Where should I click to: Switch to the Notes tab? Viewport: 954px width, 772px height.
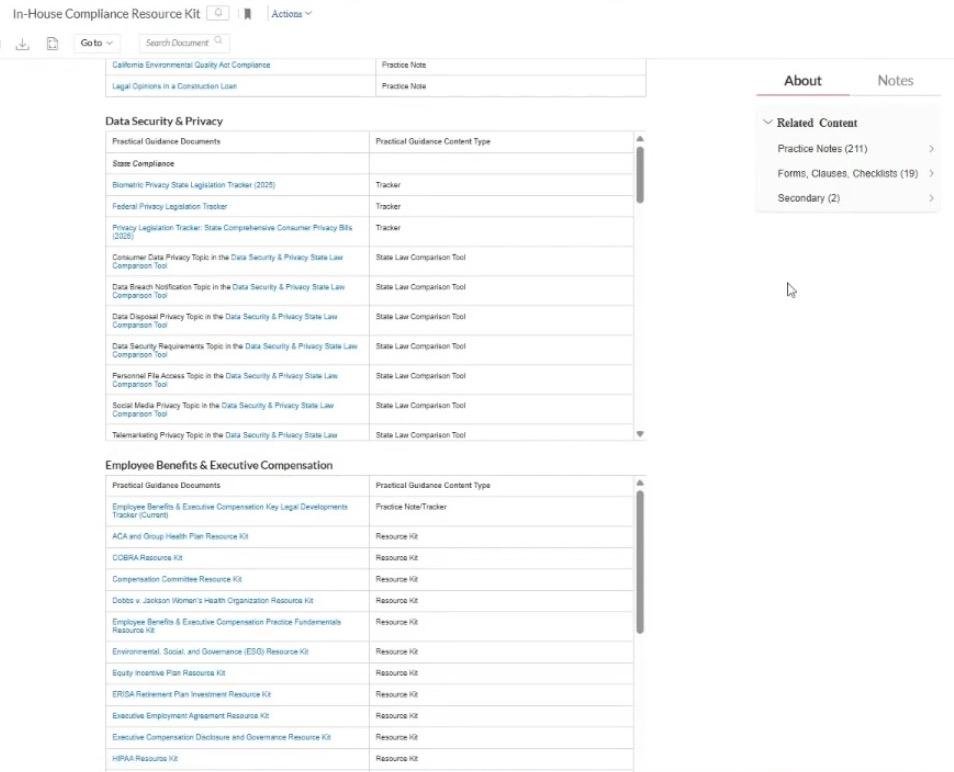(895, 81)
